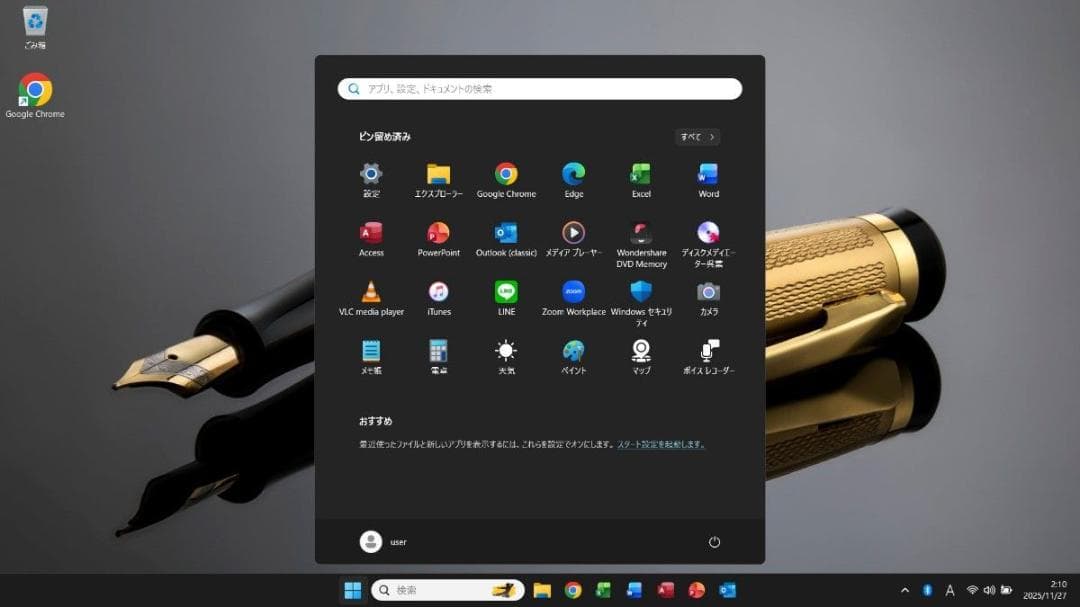The width and height of the screenshot is (1080, 607).
Task: Open Zoom Workplace
Action: pyautogui.click(x=572, y=296)
